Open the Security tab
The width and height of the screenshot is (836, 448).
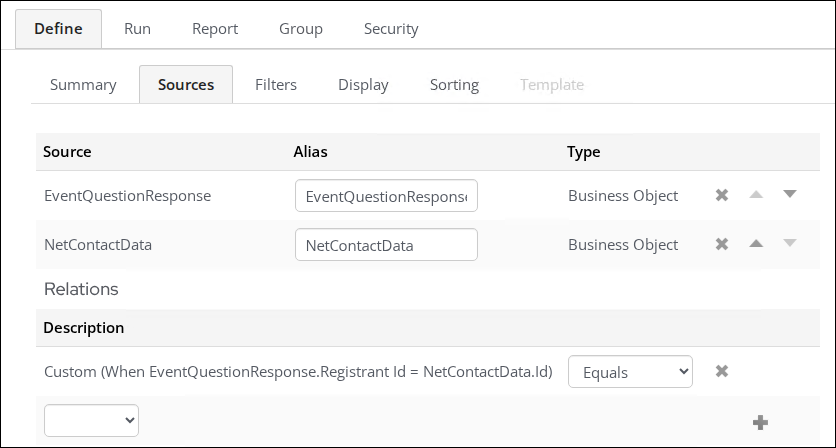391,29
